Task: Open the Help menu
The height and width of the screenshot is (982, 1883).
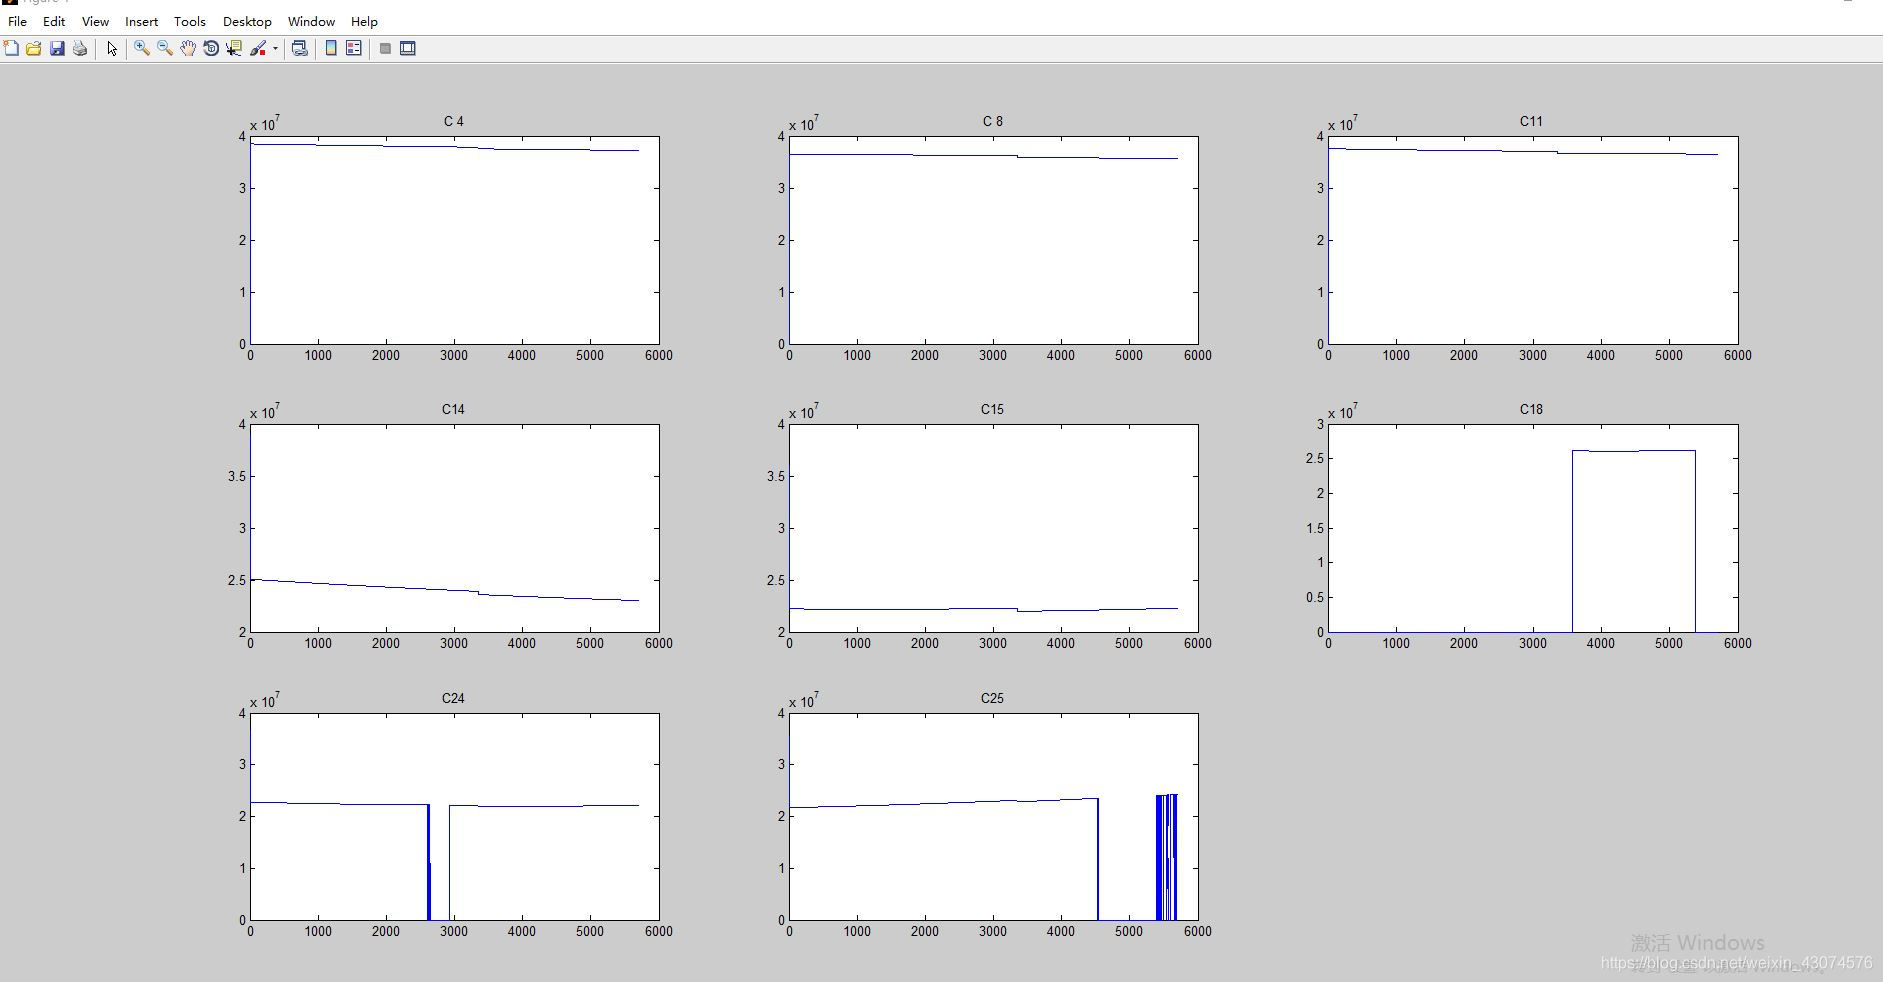Action: click(364, 21)
